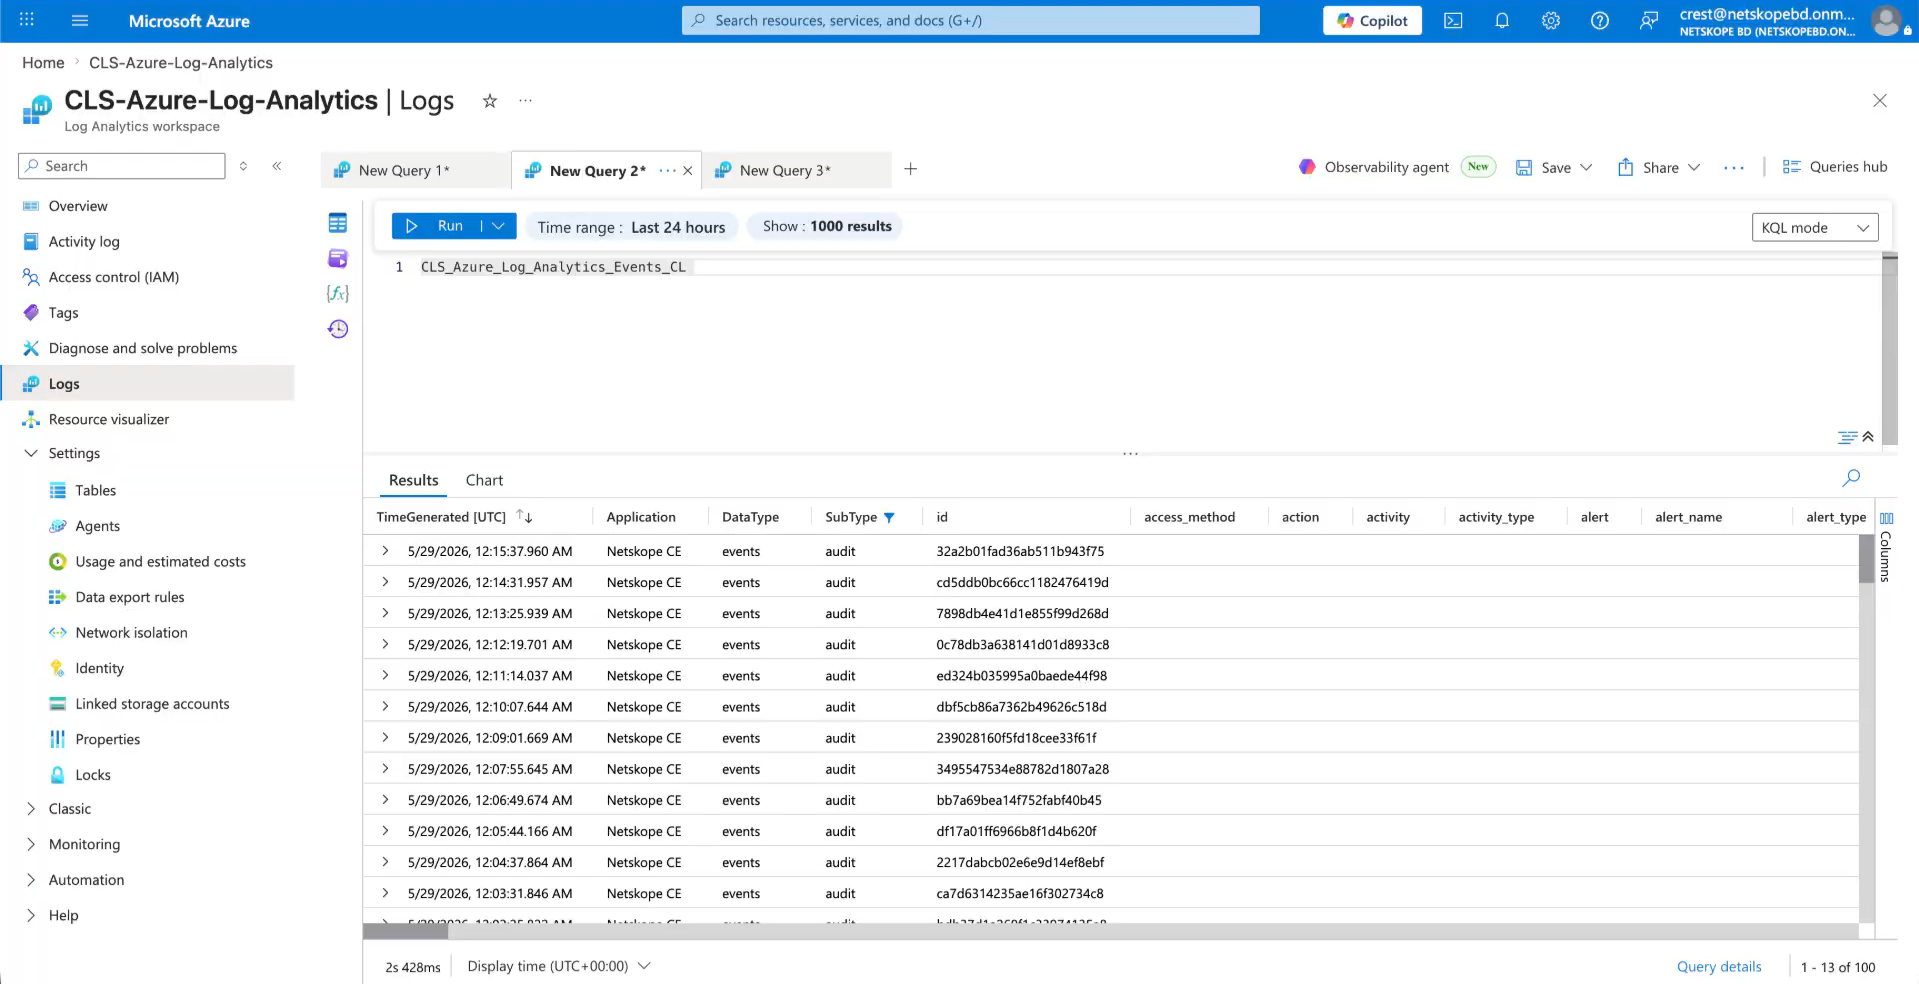Close the New Query 2 tab
Image resolution: width=1919 pixels, height=984 pixels.
[x=688, y=171]
